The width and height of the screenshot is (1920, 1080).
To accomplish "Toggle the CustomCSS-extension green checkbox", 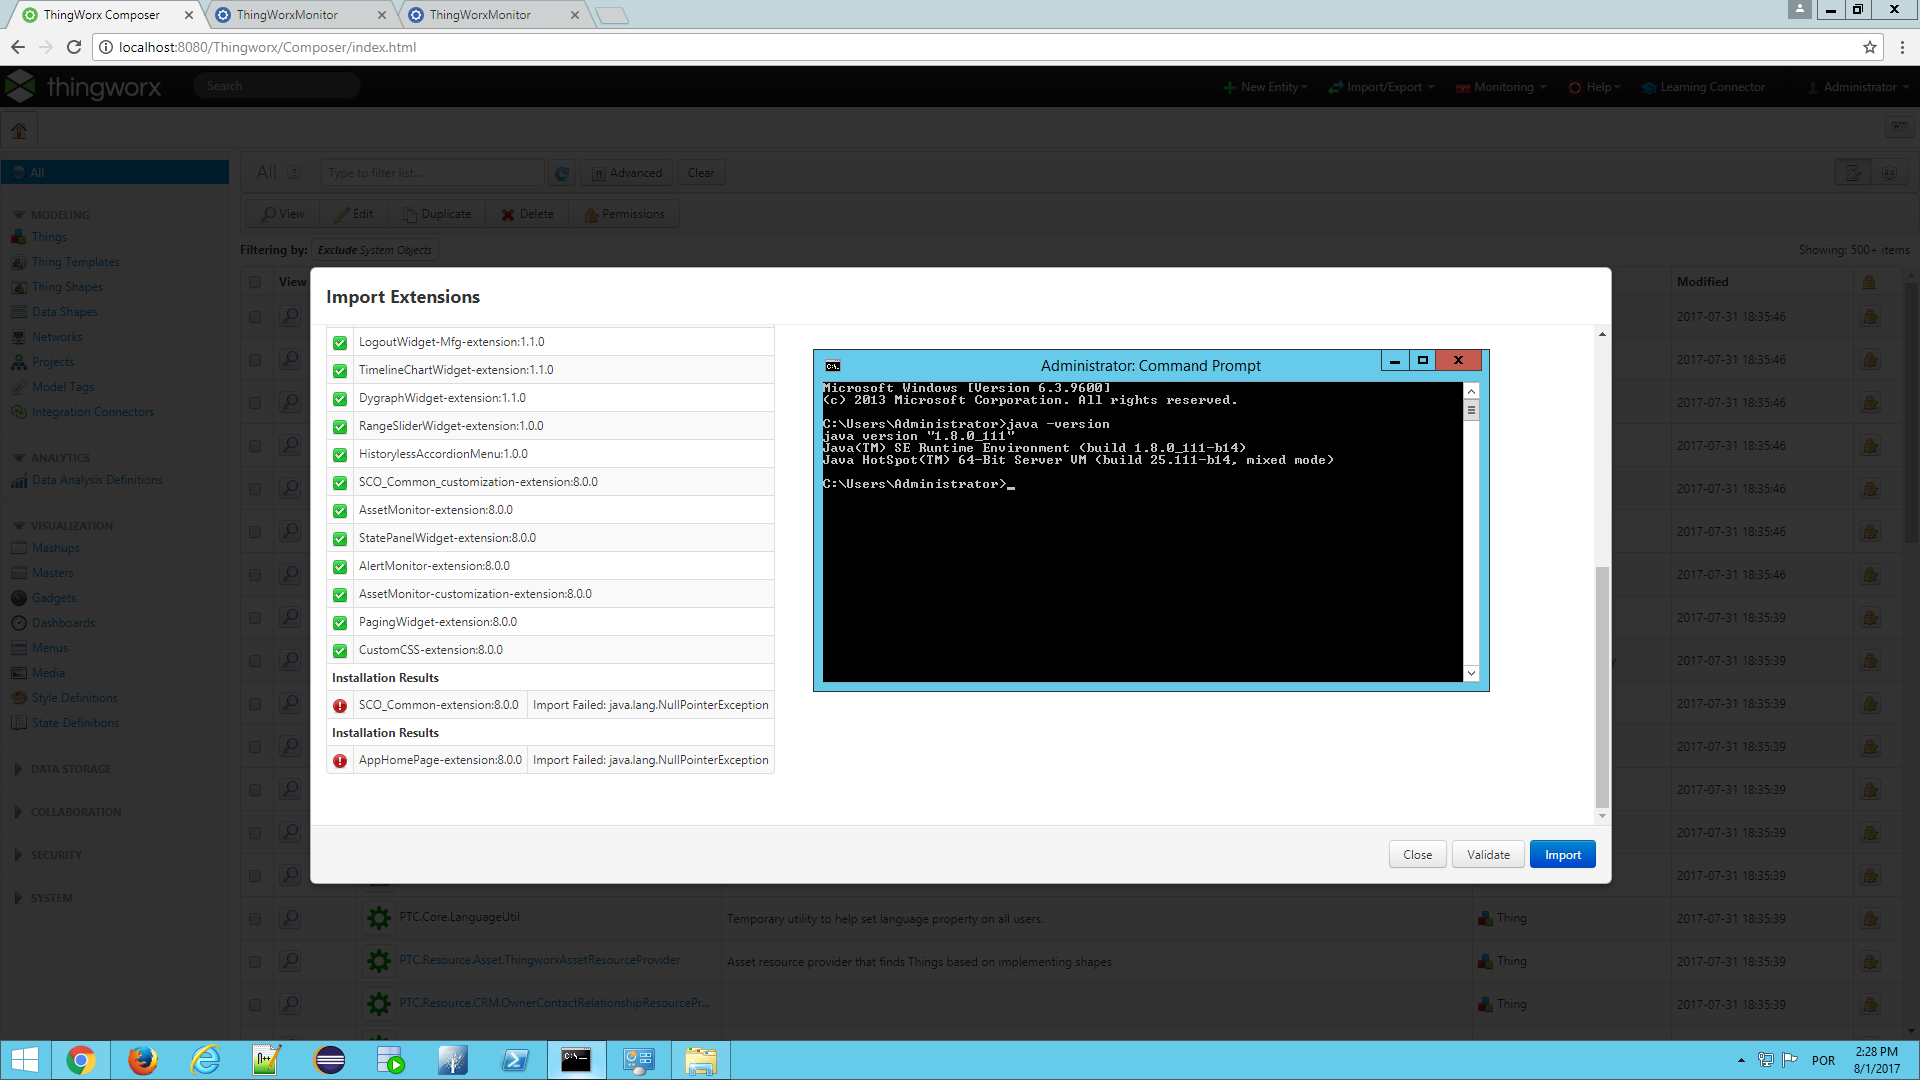I will tap(340, 651).
